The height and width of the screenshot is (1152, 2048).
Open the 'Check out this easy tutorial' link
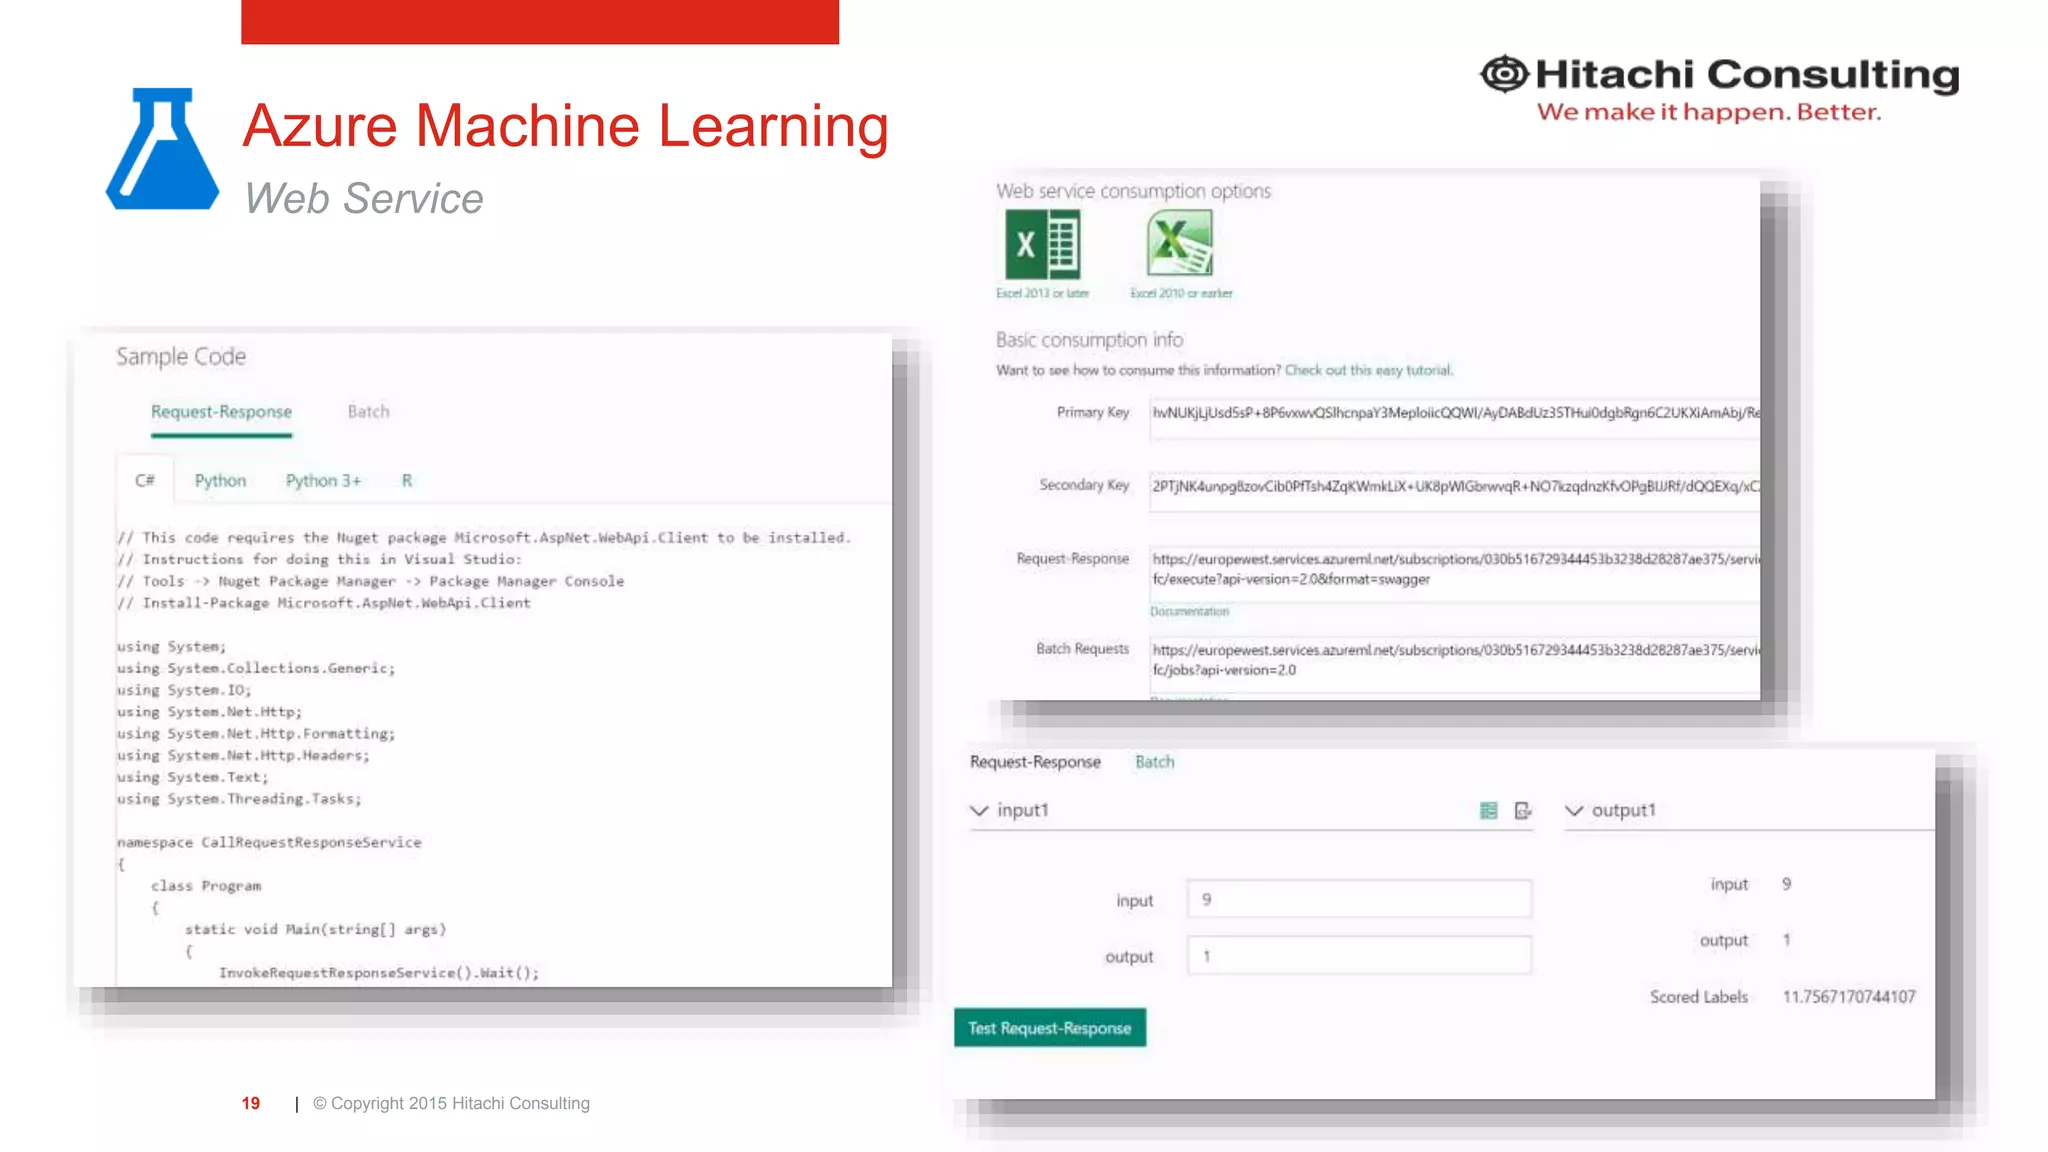pos(1368,370)
